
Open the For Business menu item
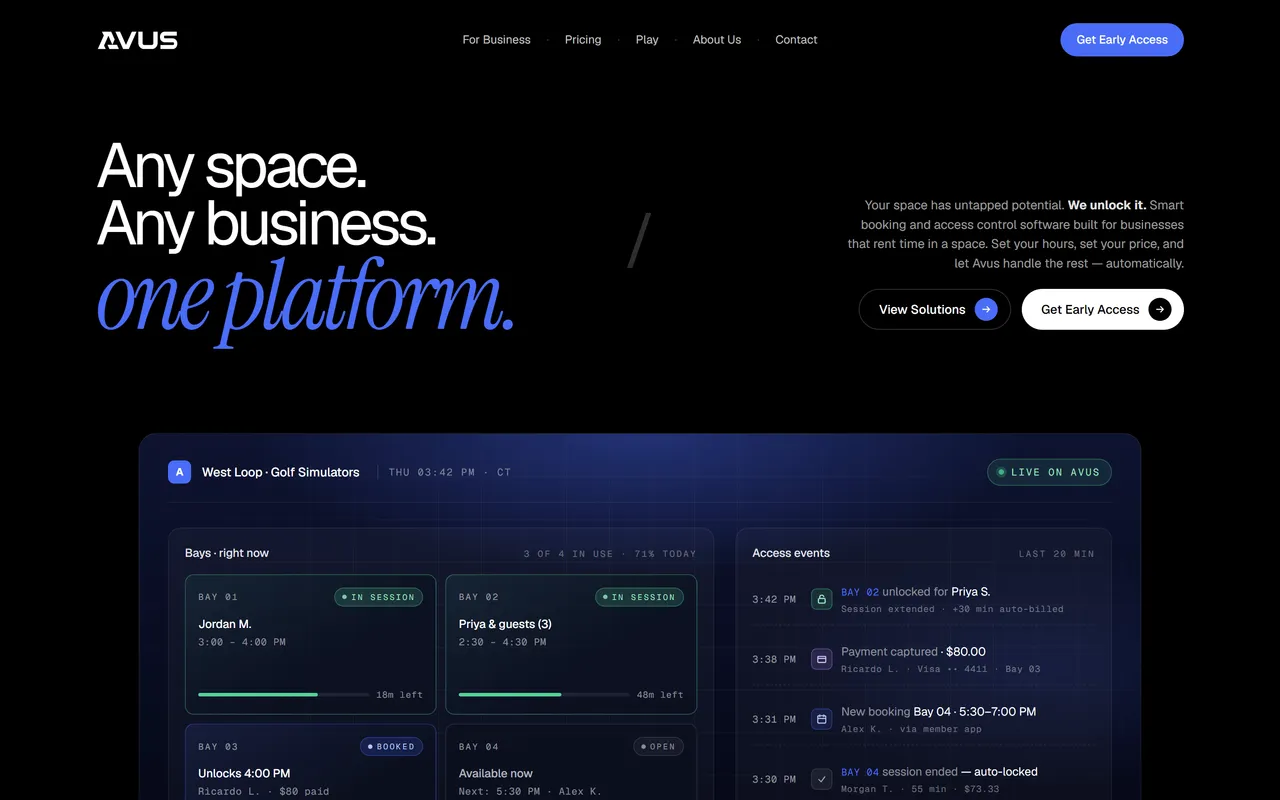click(497, 40)
